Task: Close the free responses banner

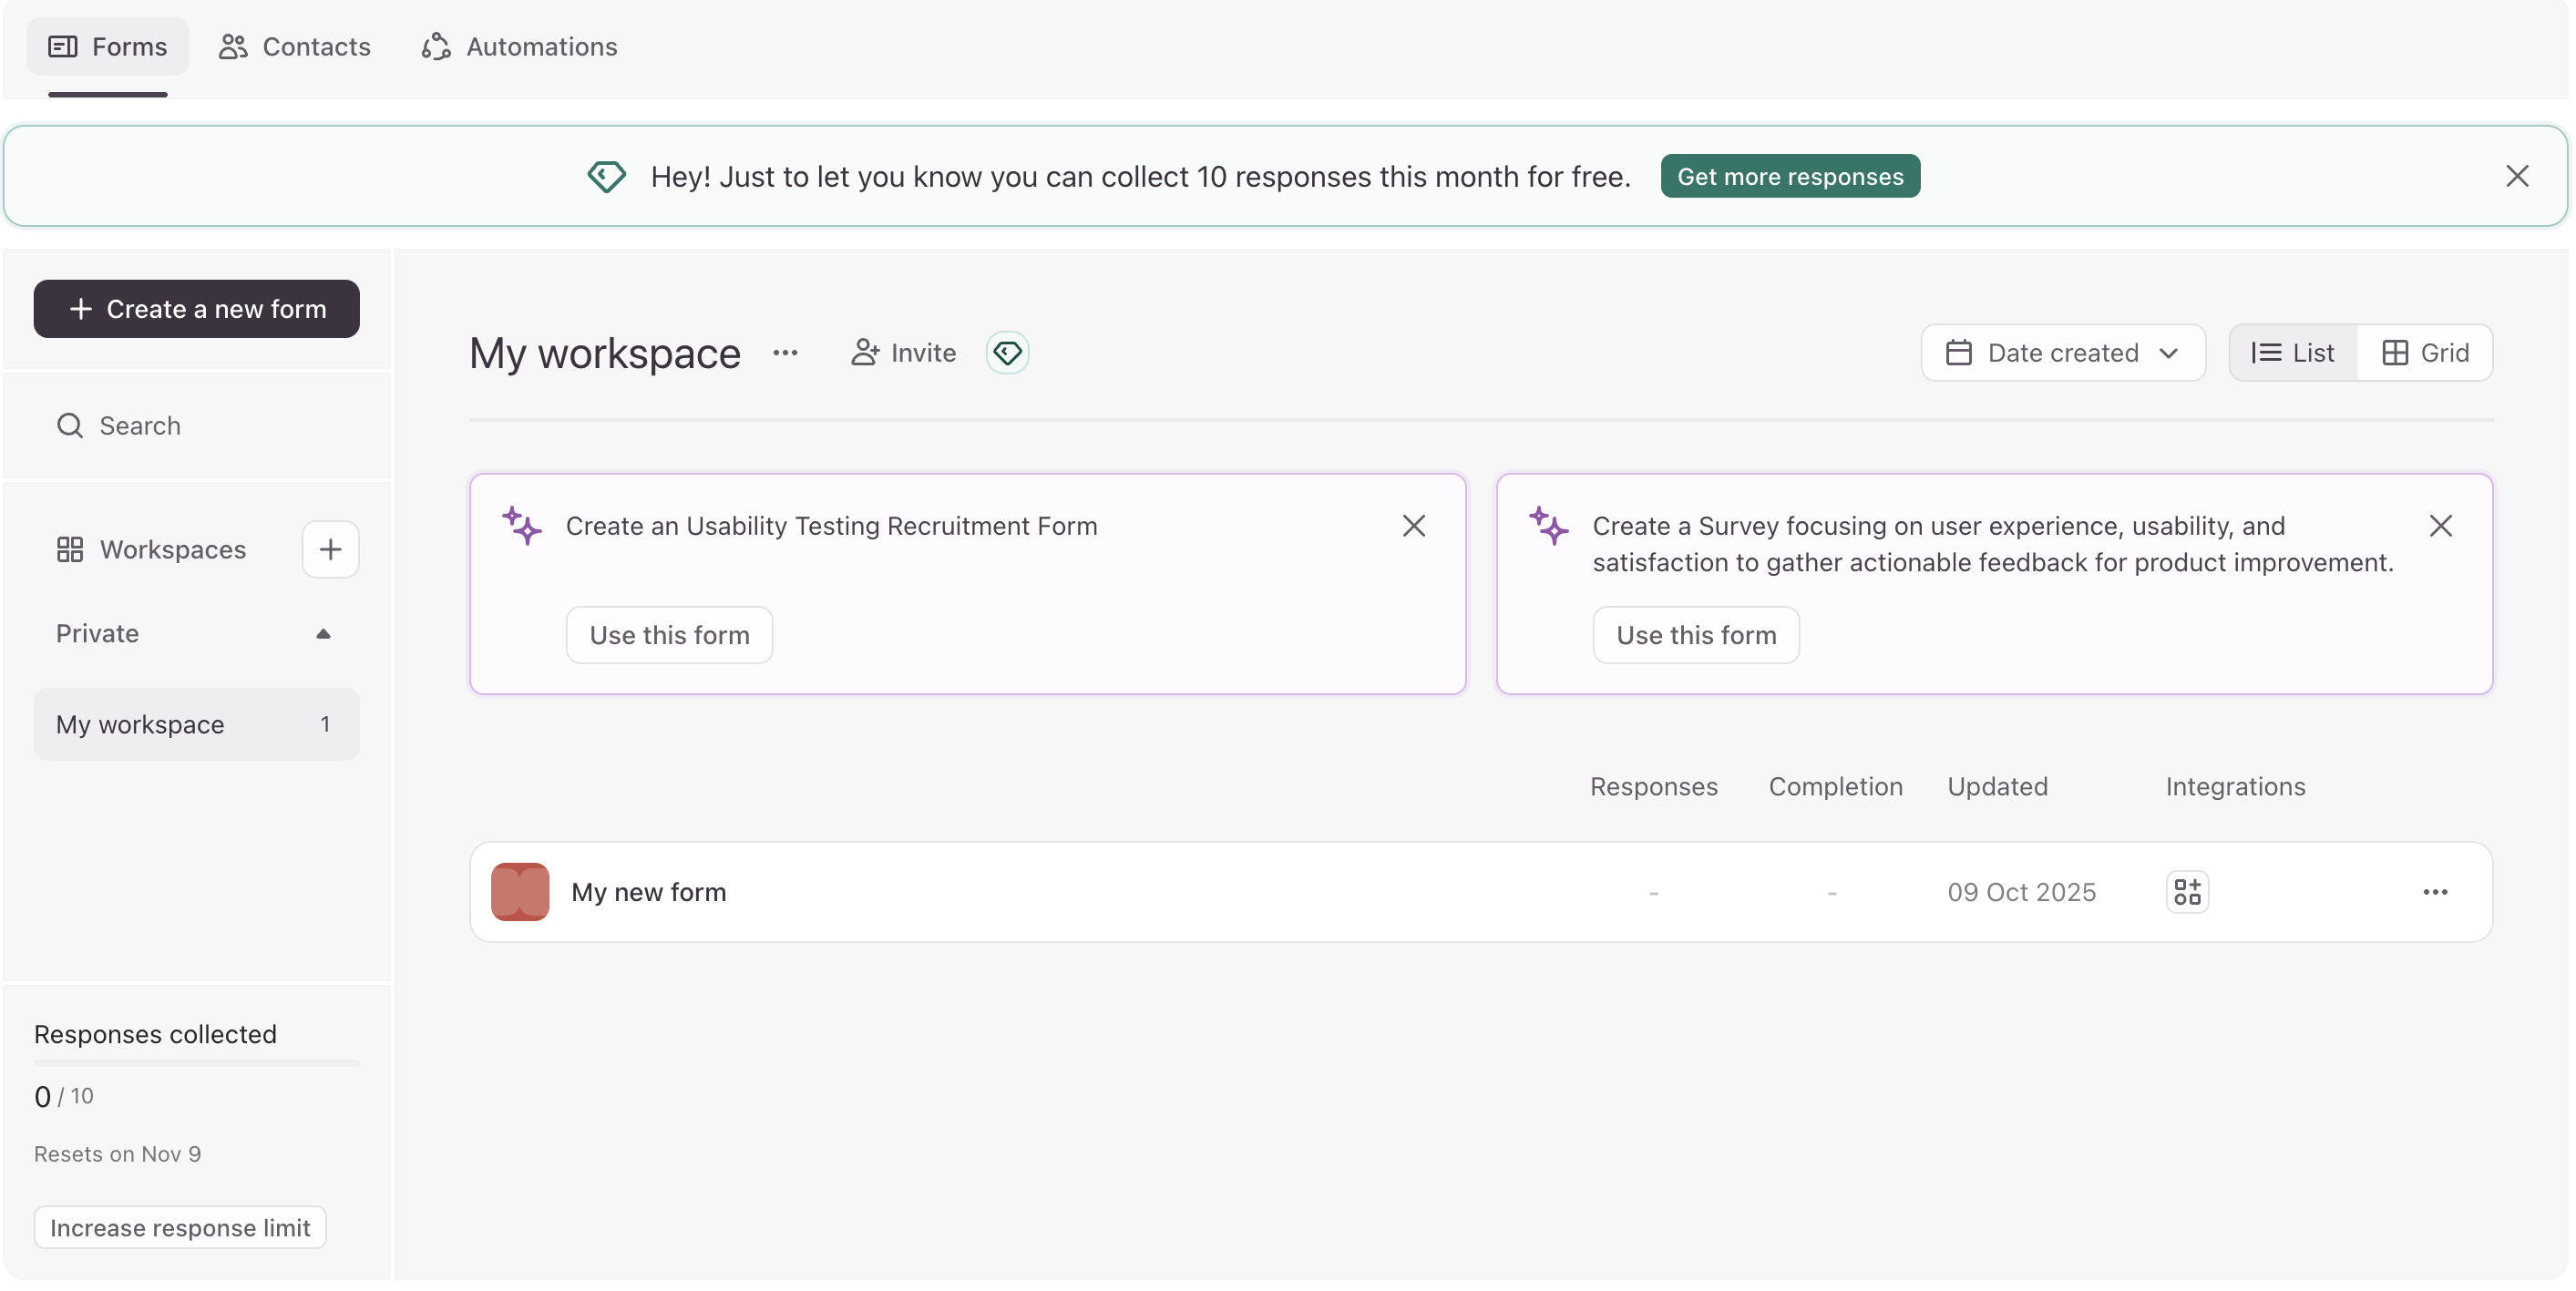Action: [2516, 176]
